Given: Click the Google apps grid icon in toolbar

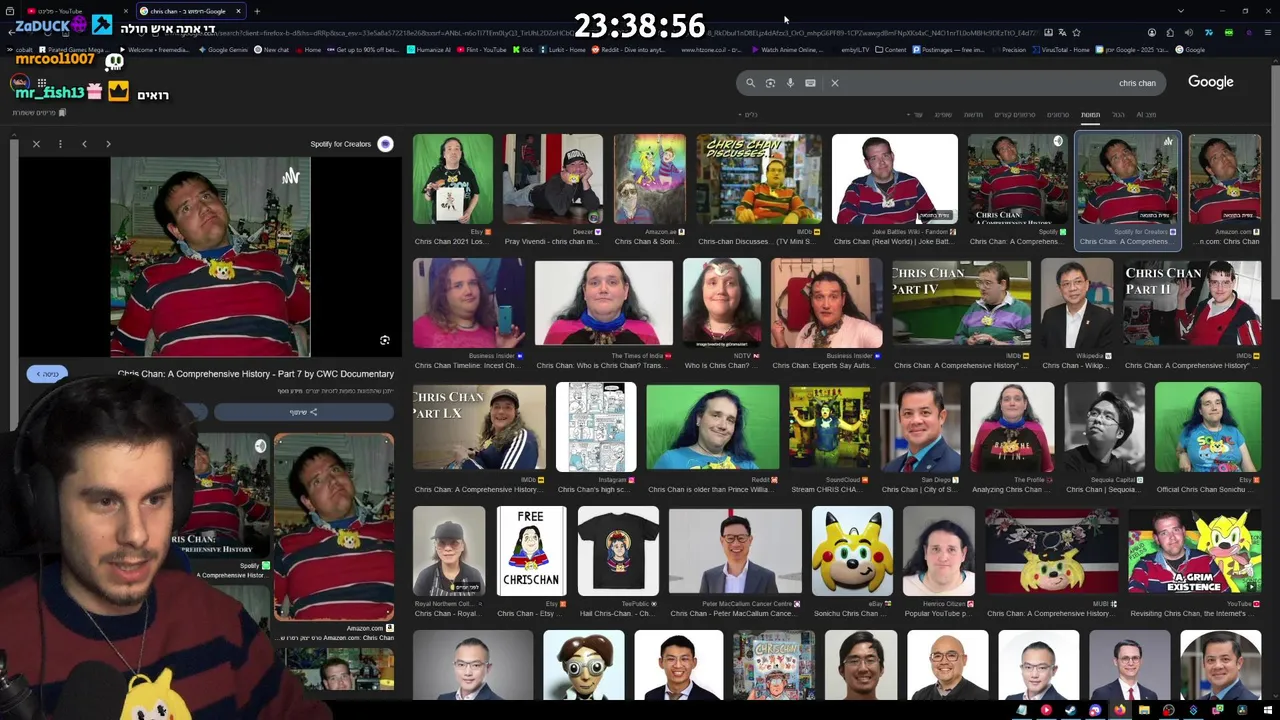Looking at the screenshot, I should click(43, 82).
